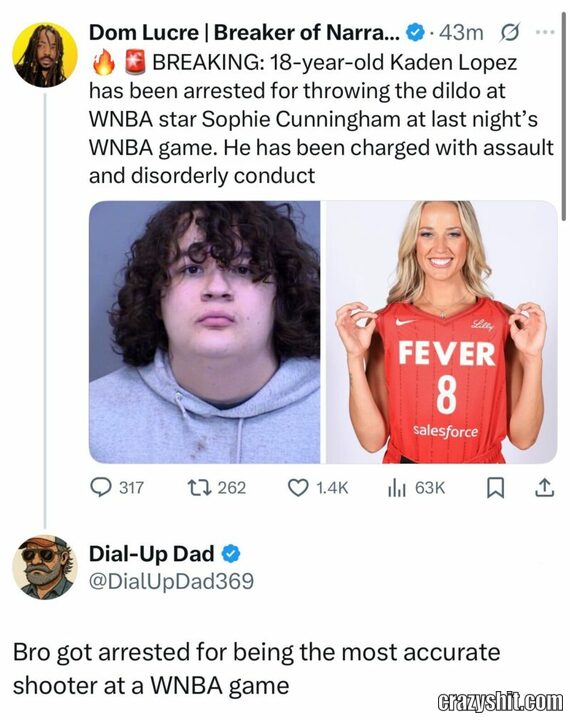Click Dial-Up Dad's verified badge
The height and width of the screenshot is (720, 570).
click(x=231, y=554)
